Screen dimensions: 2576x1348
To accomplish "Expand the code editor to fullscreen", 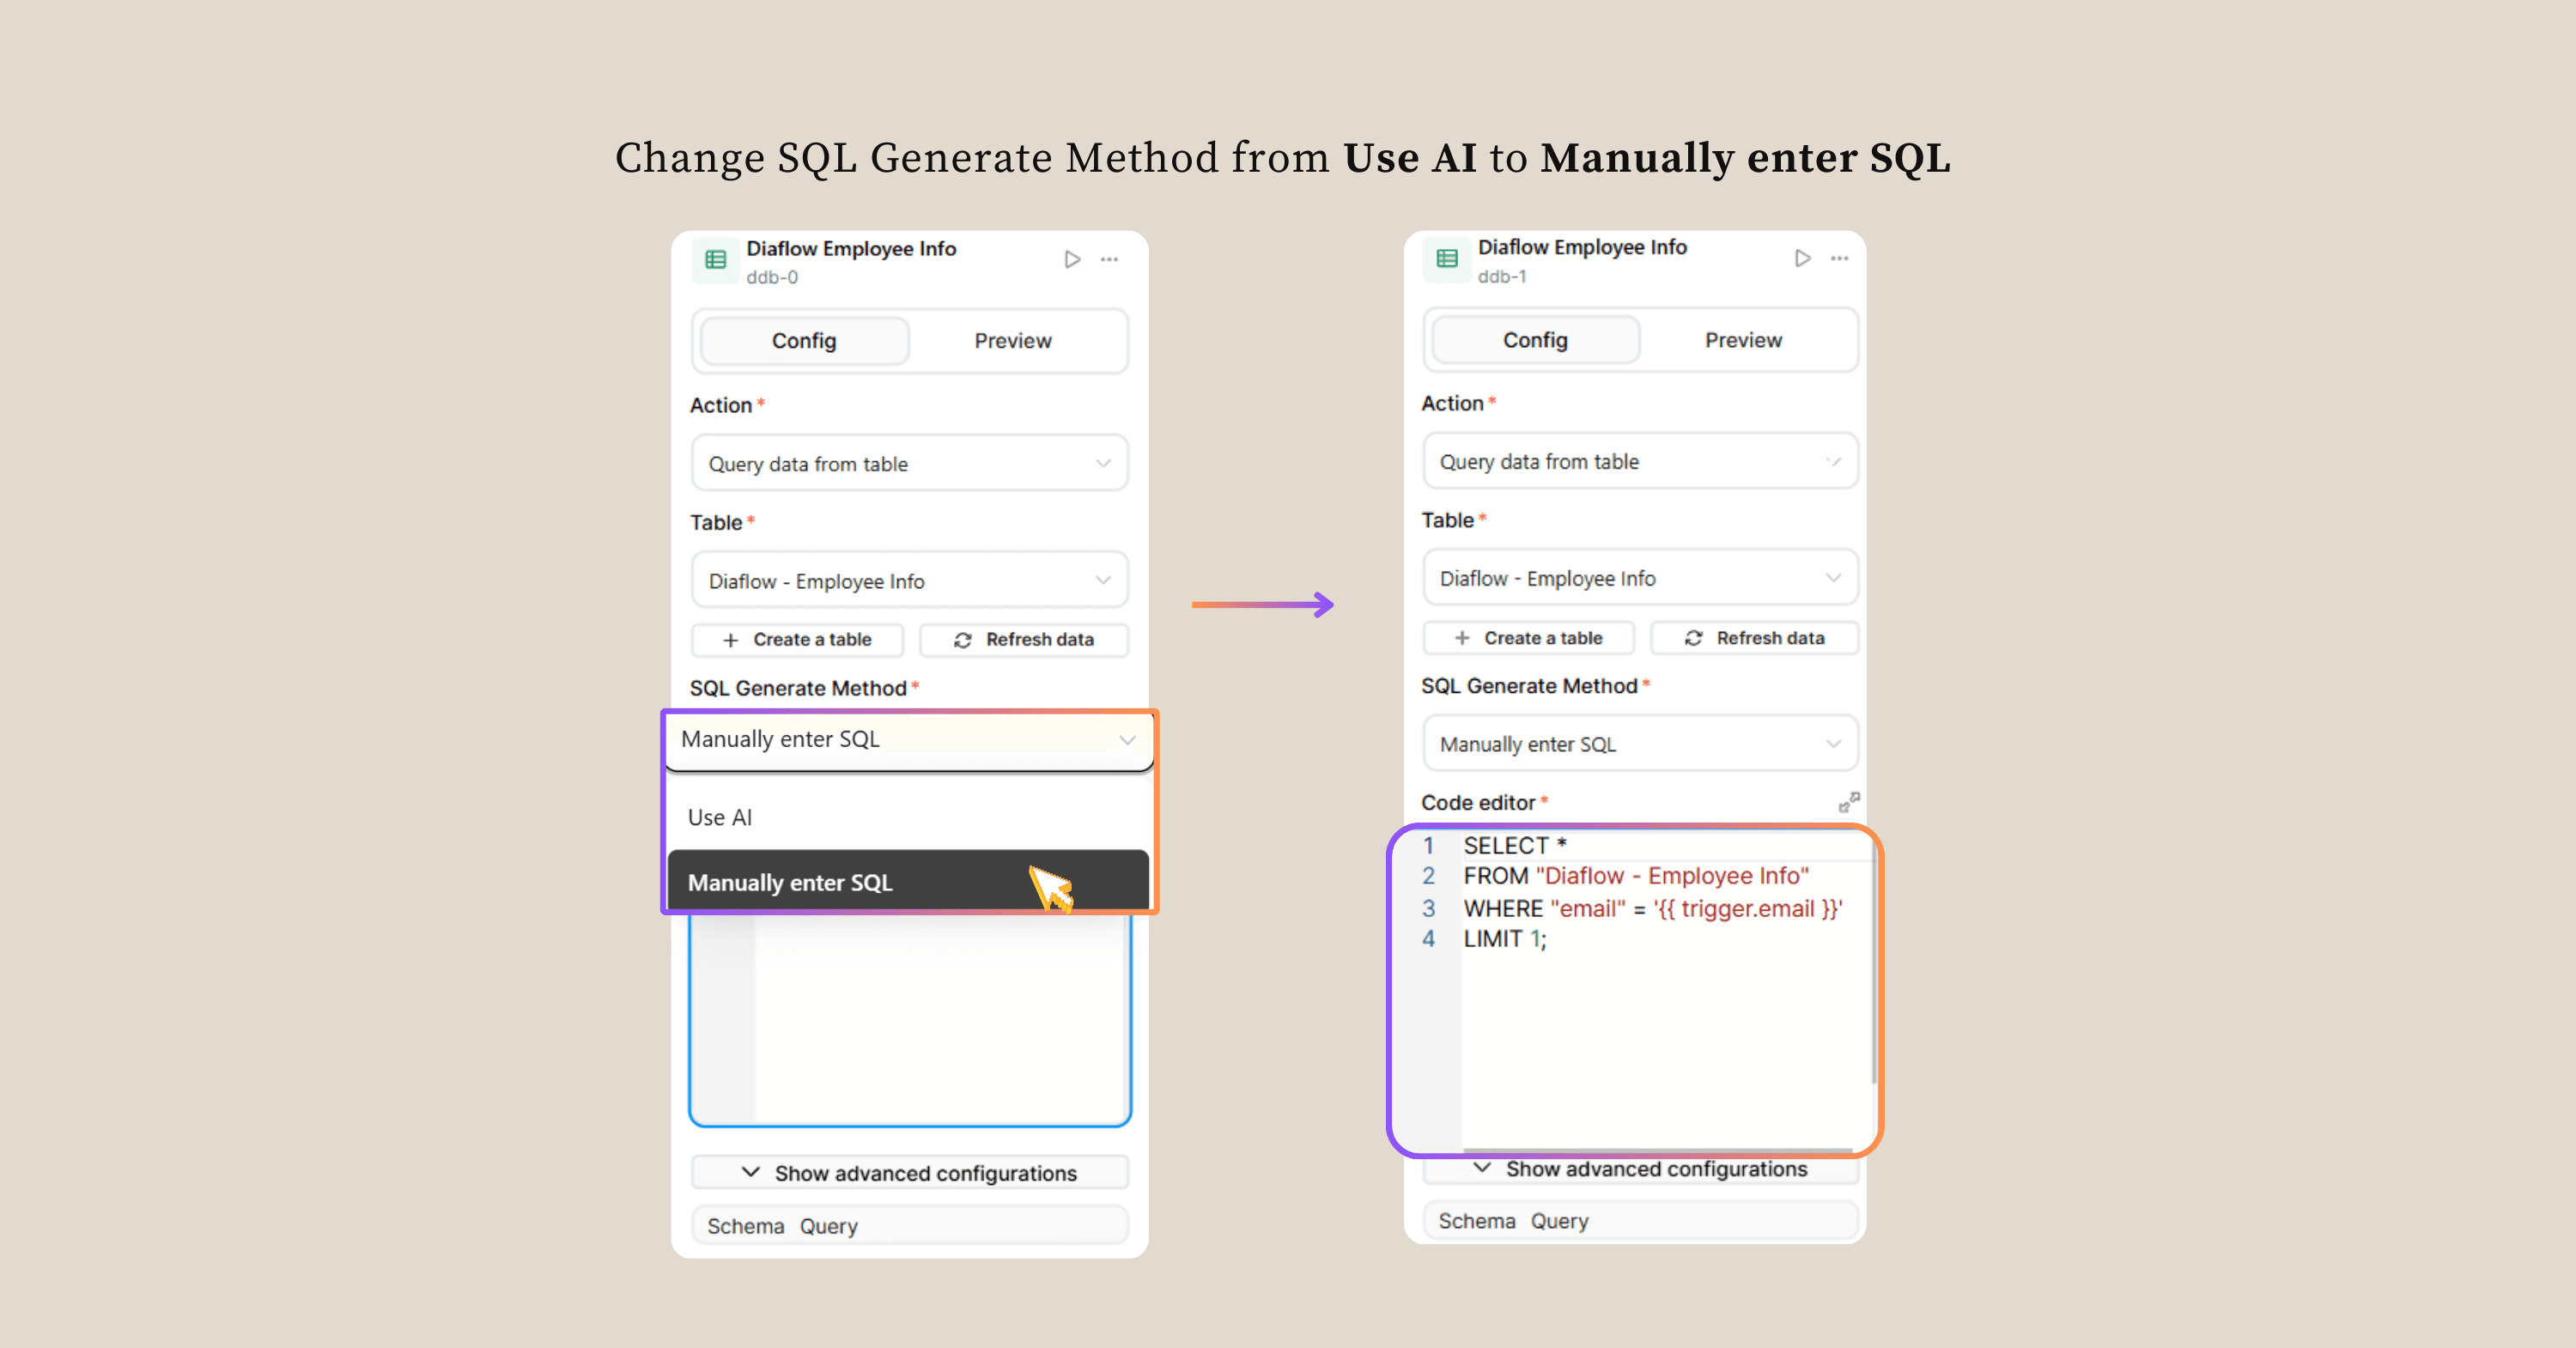I will coord(1849,802).
